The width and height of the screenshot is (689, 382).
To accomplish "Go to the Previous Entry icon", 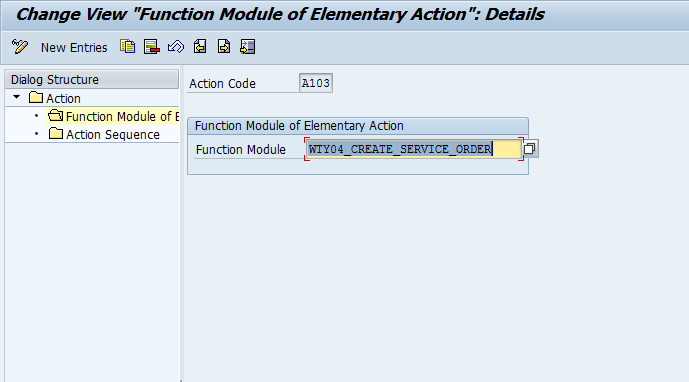I will tap(200, 47).
